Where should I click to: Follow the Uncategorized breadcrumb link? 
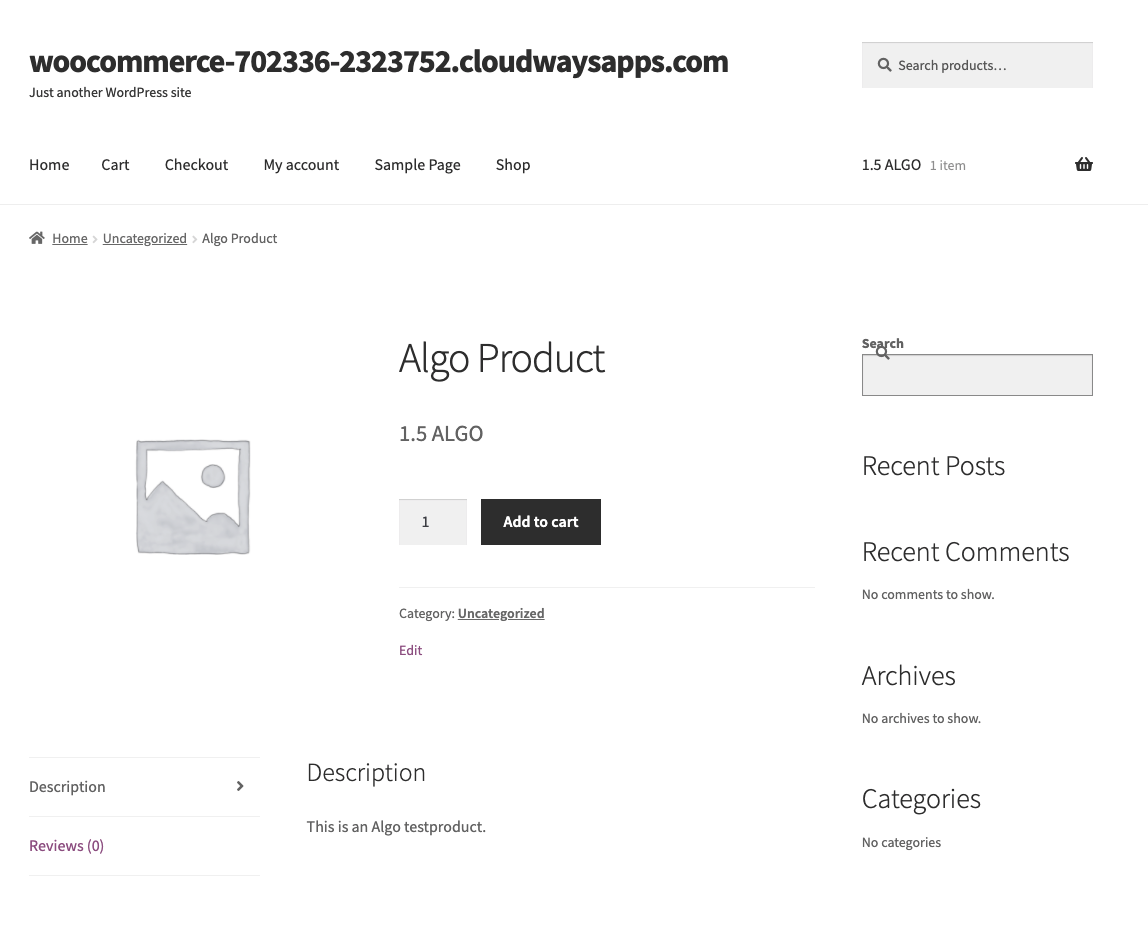(144, 238)
